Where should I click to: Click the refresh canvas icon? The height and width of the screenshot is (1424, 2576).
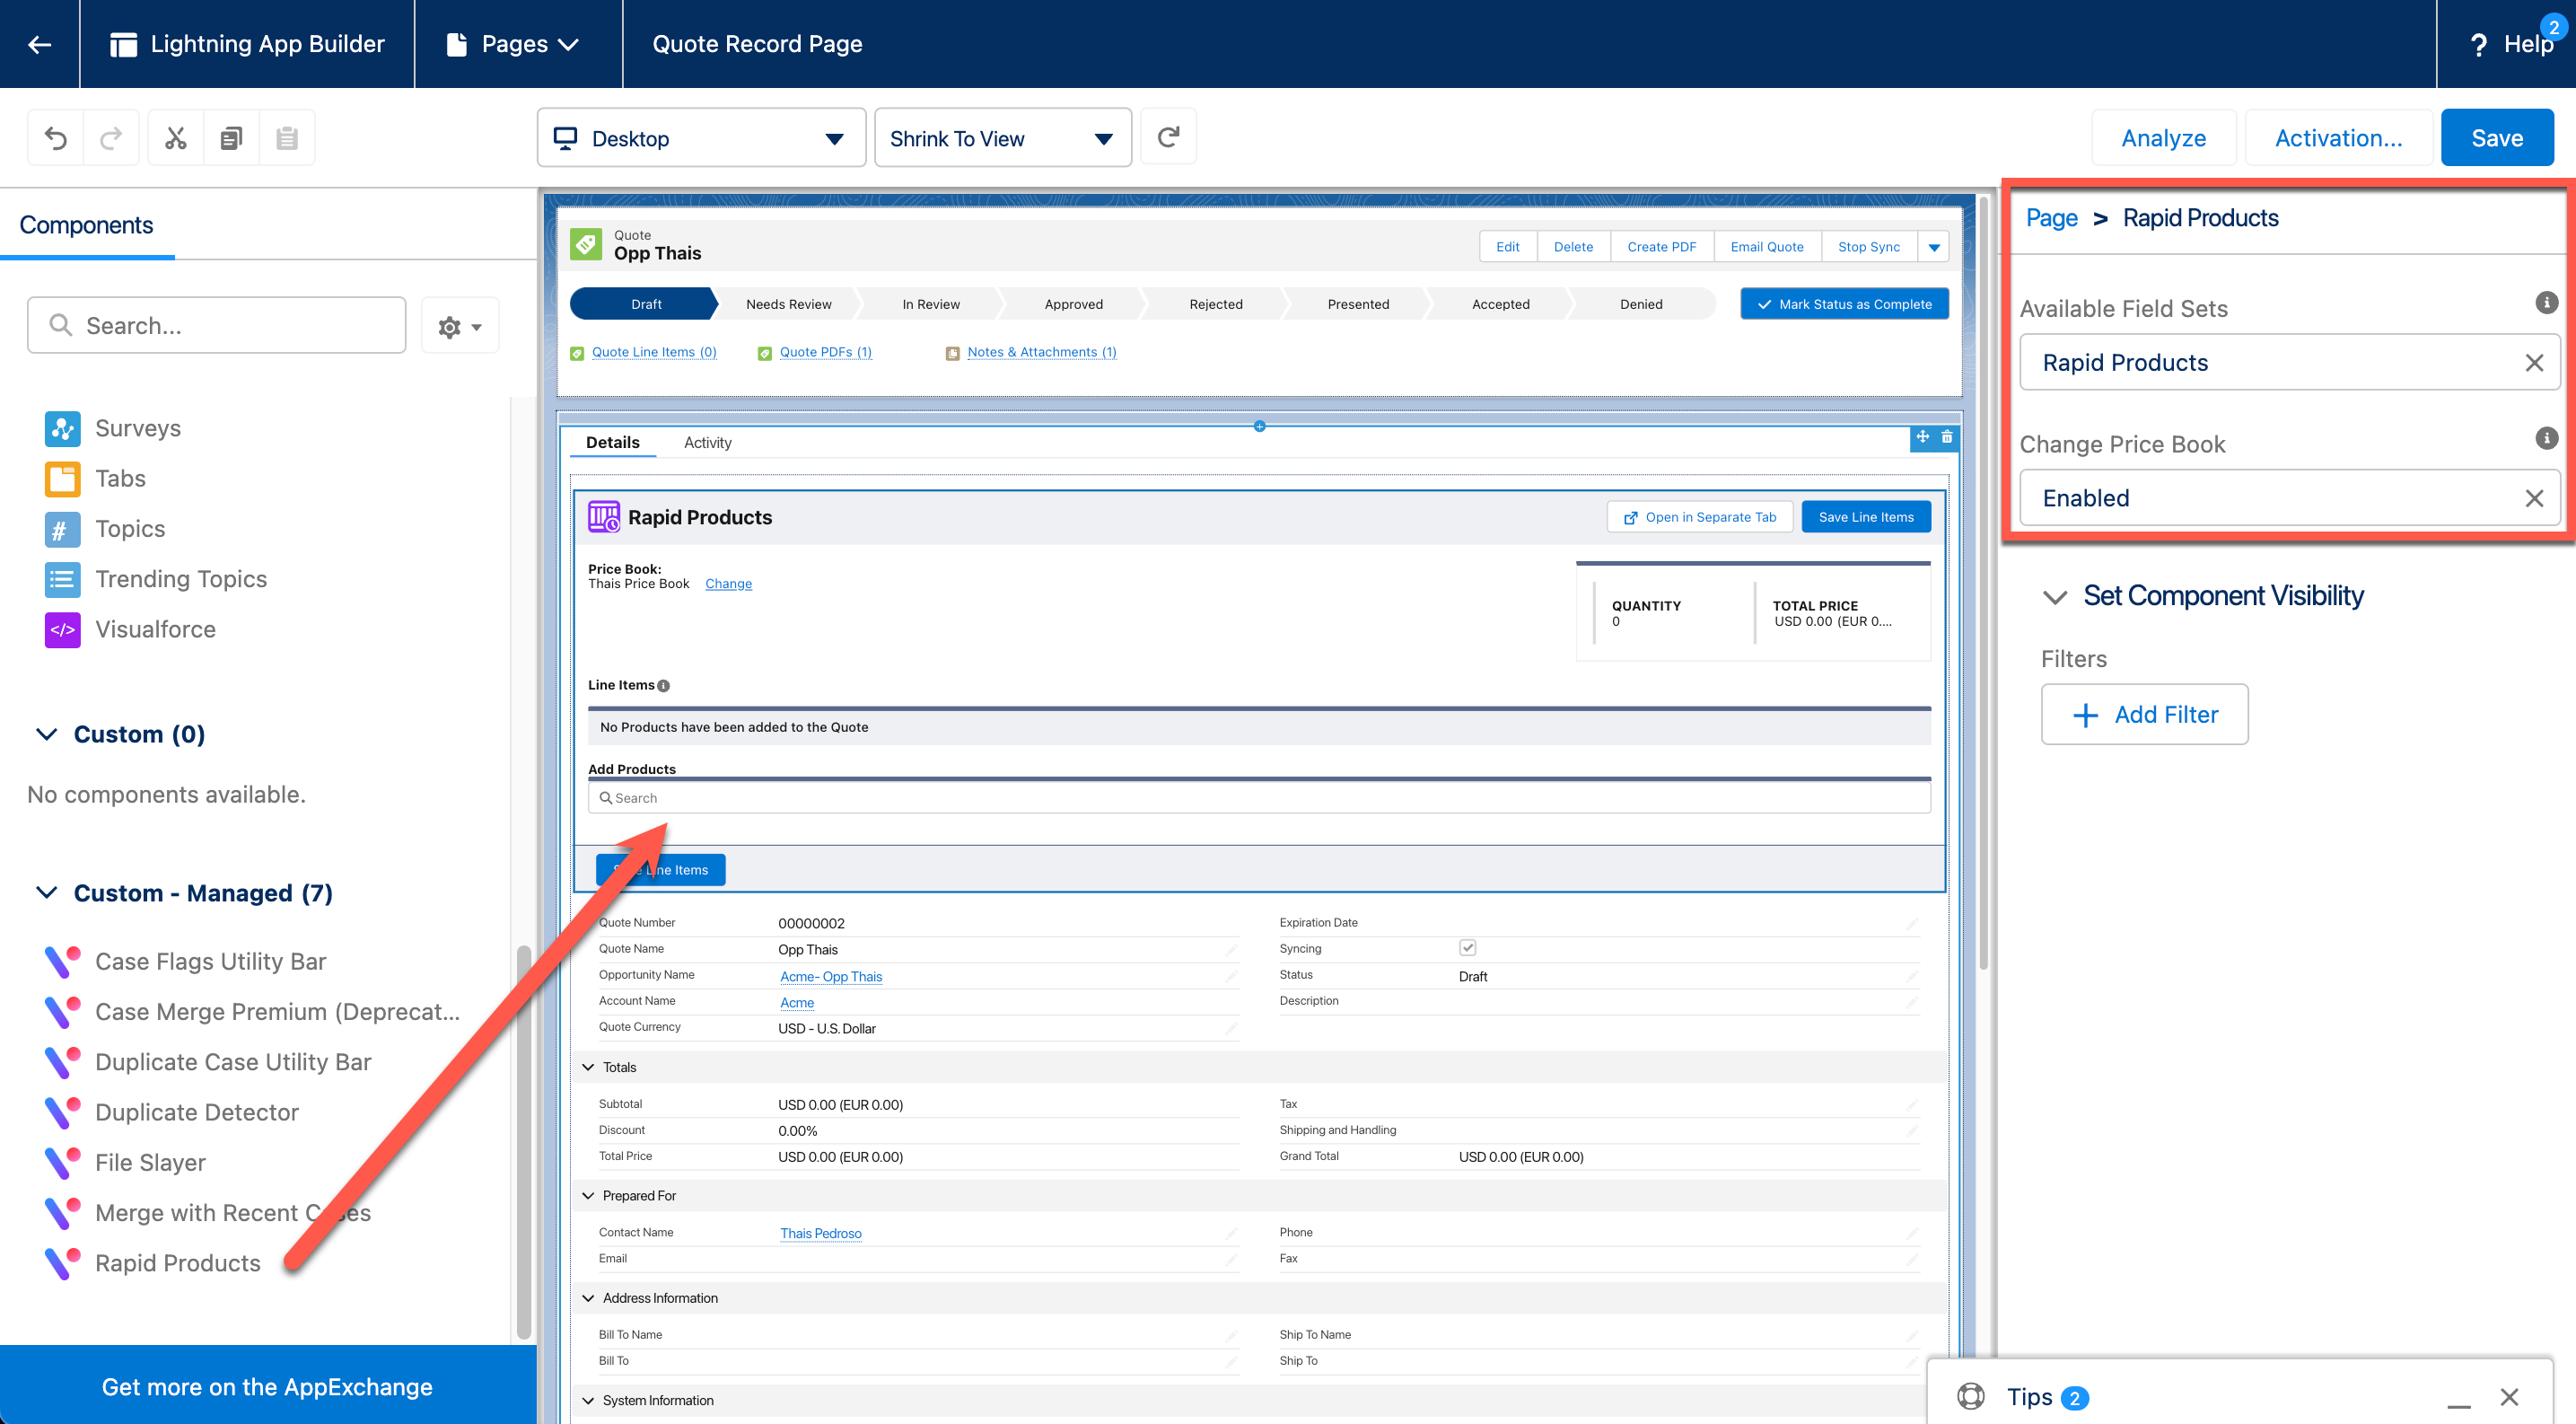(1168, 137)
